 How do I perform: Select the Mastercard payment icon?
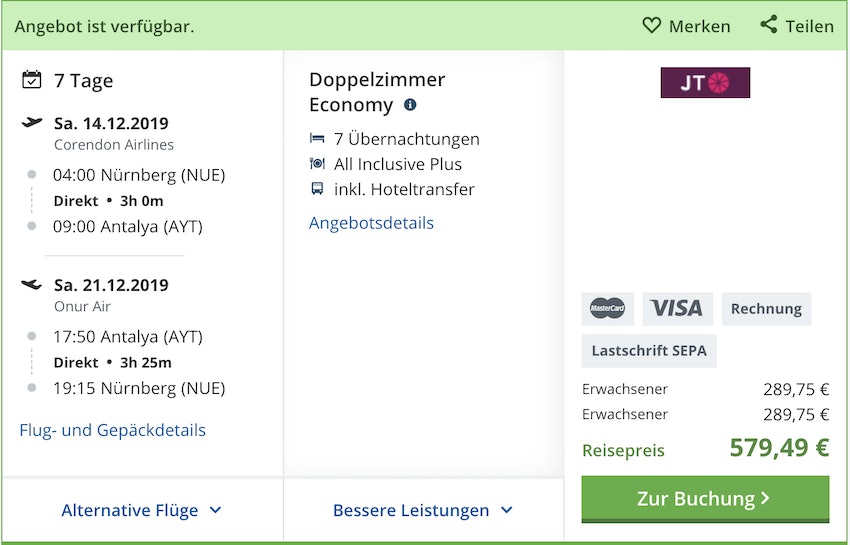(x=607, y=309)
